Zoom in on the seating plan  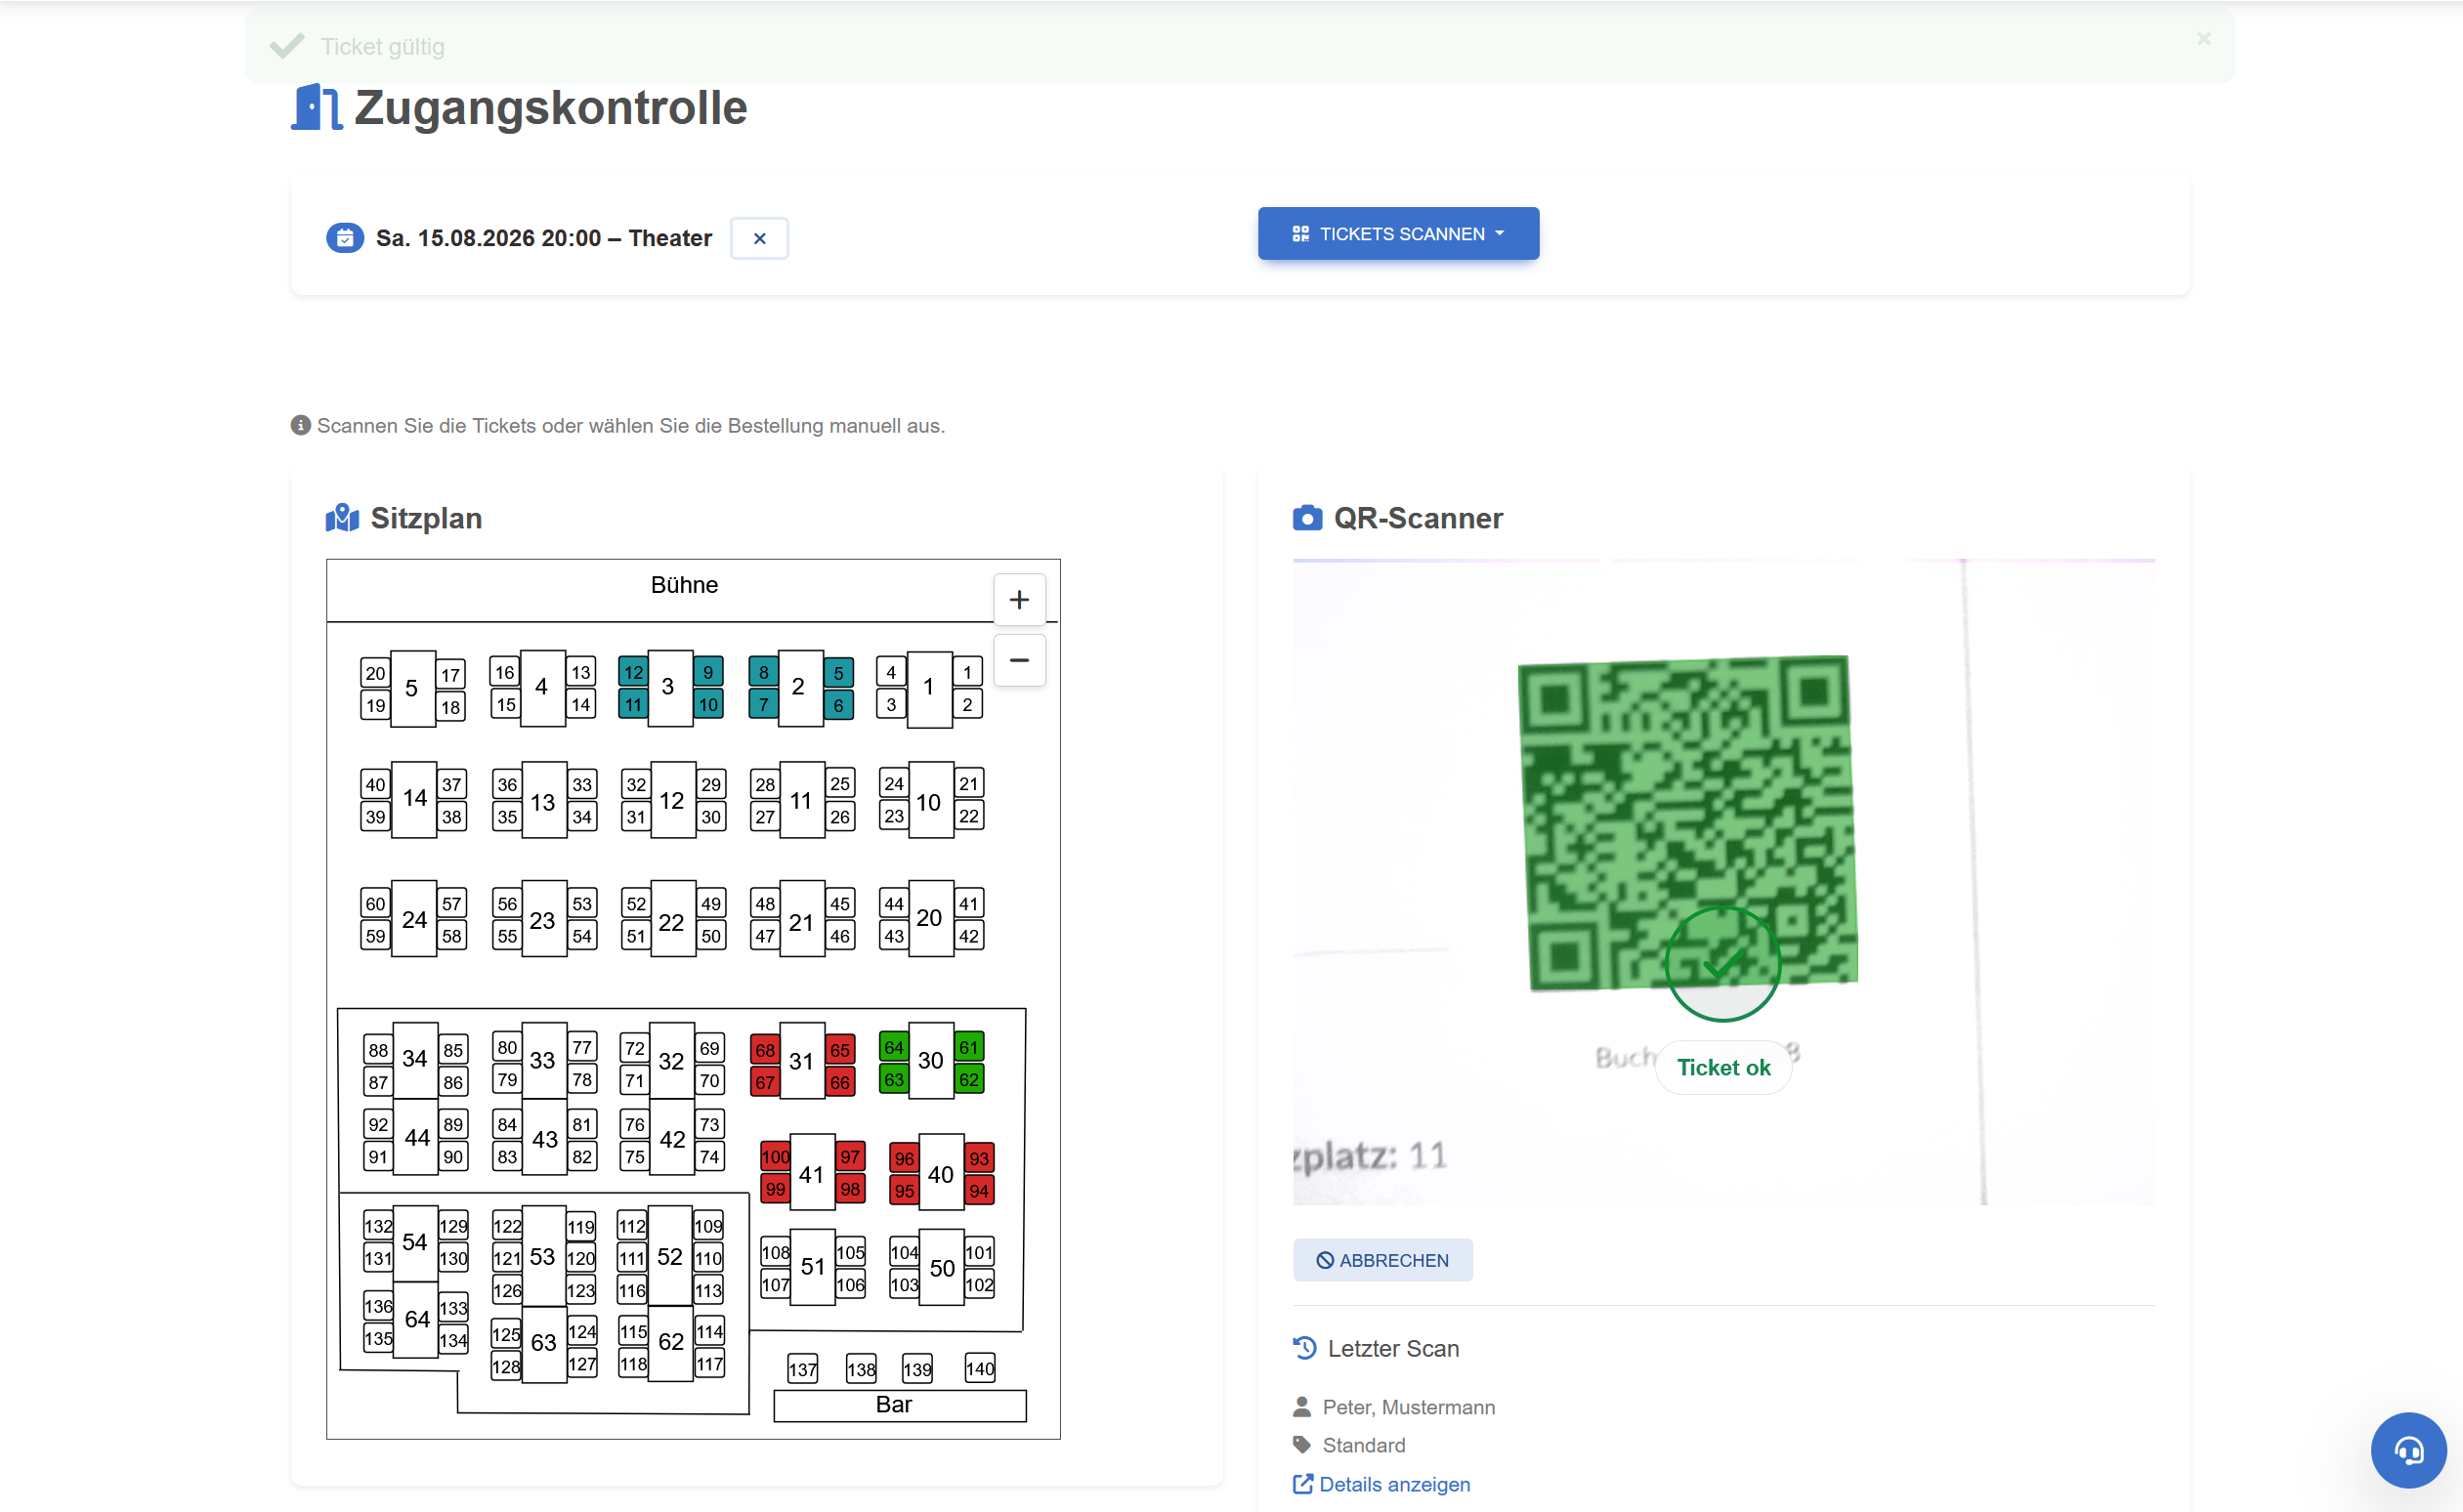(x=1019, y=599)
